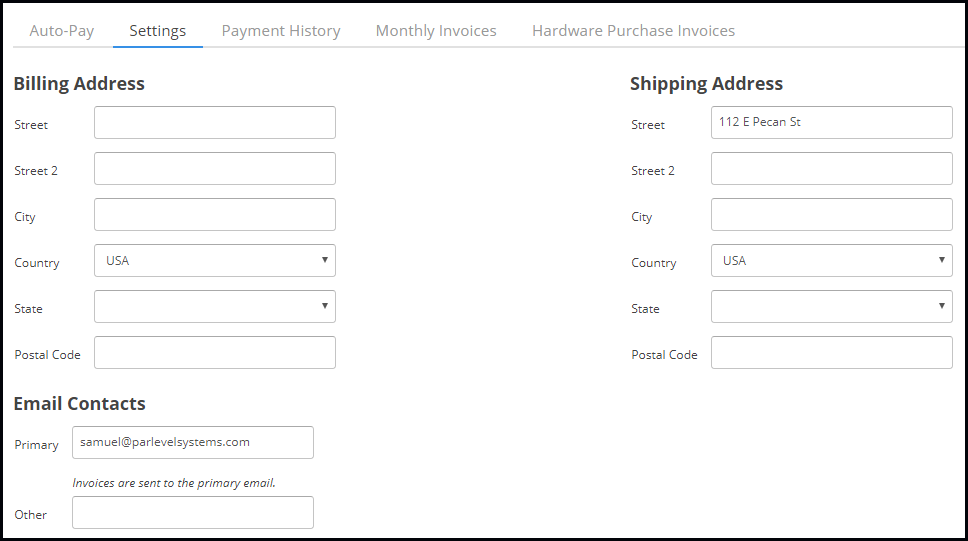This screenshot has height=541, width=968.
Task: Go to Monthly Invoices tab
Action: (x=436, y=31)
